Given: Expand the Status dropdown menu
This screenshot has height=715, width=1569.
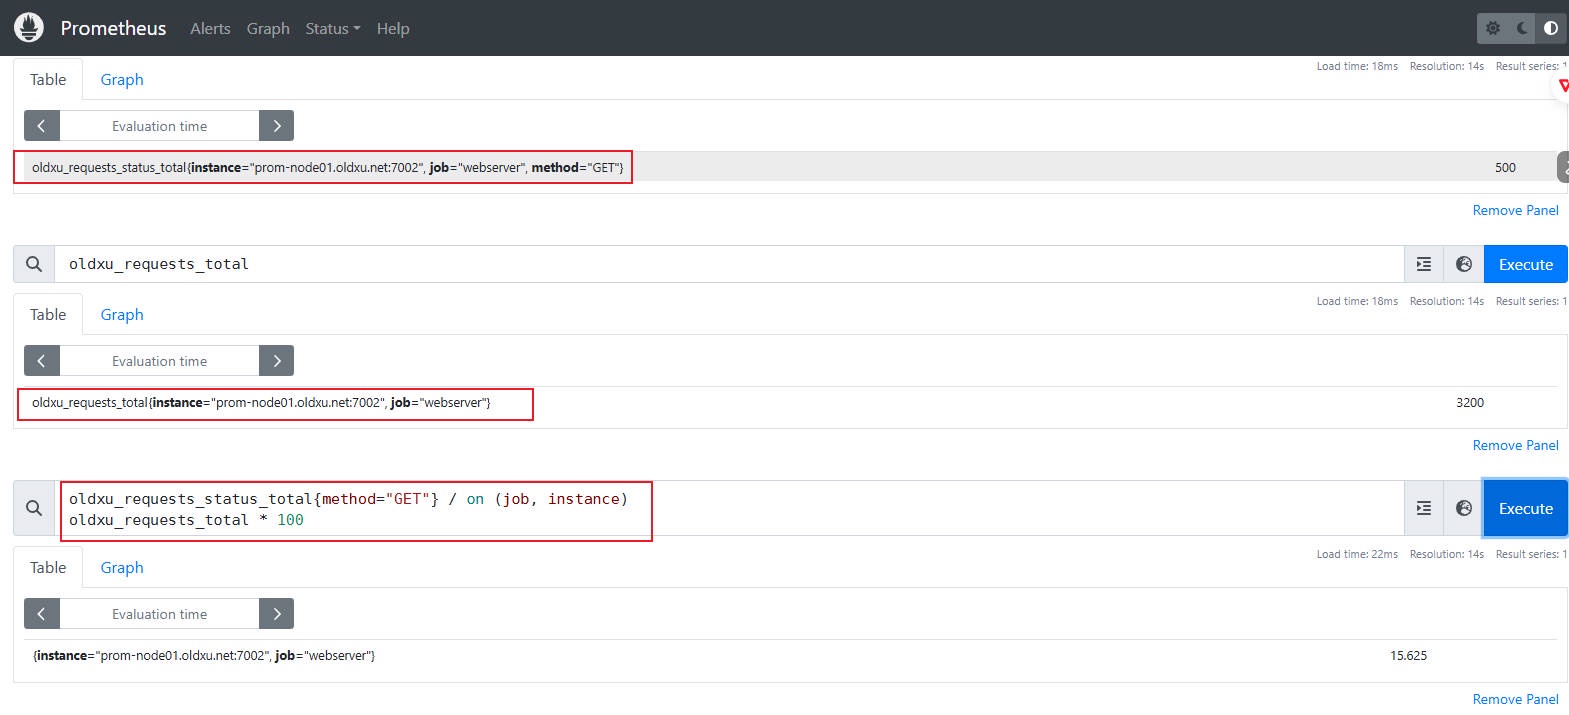Looking at the screenshot, I should click(332, 28).
